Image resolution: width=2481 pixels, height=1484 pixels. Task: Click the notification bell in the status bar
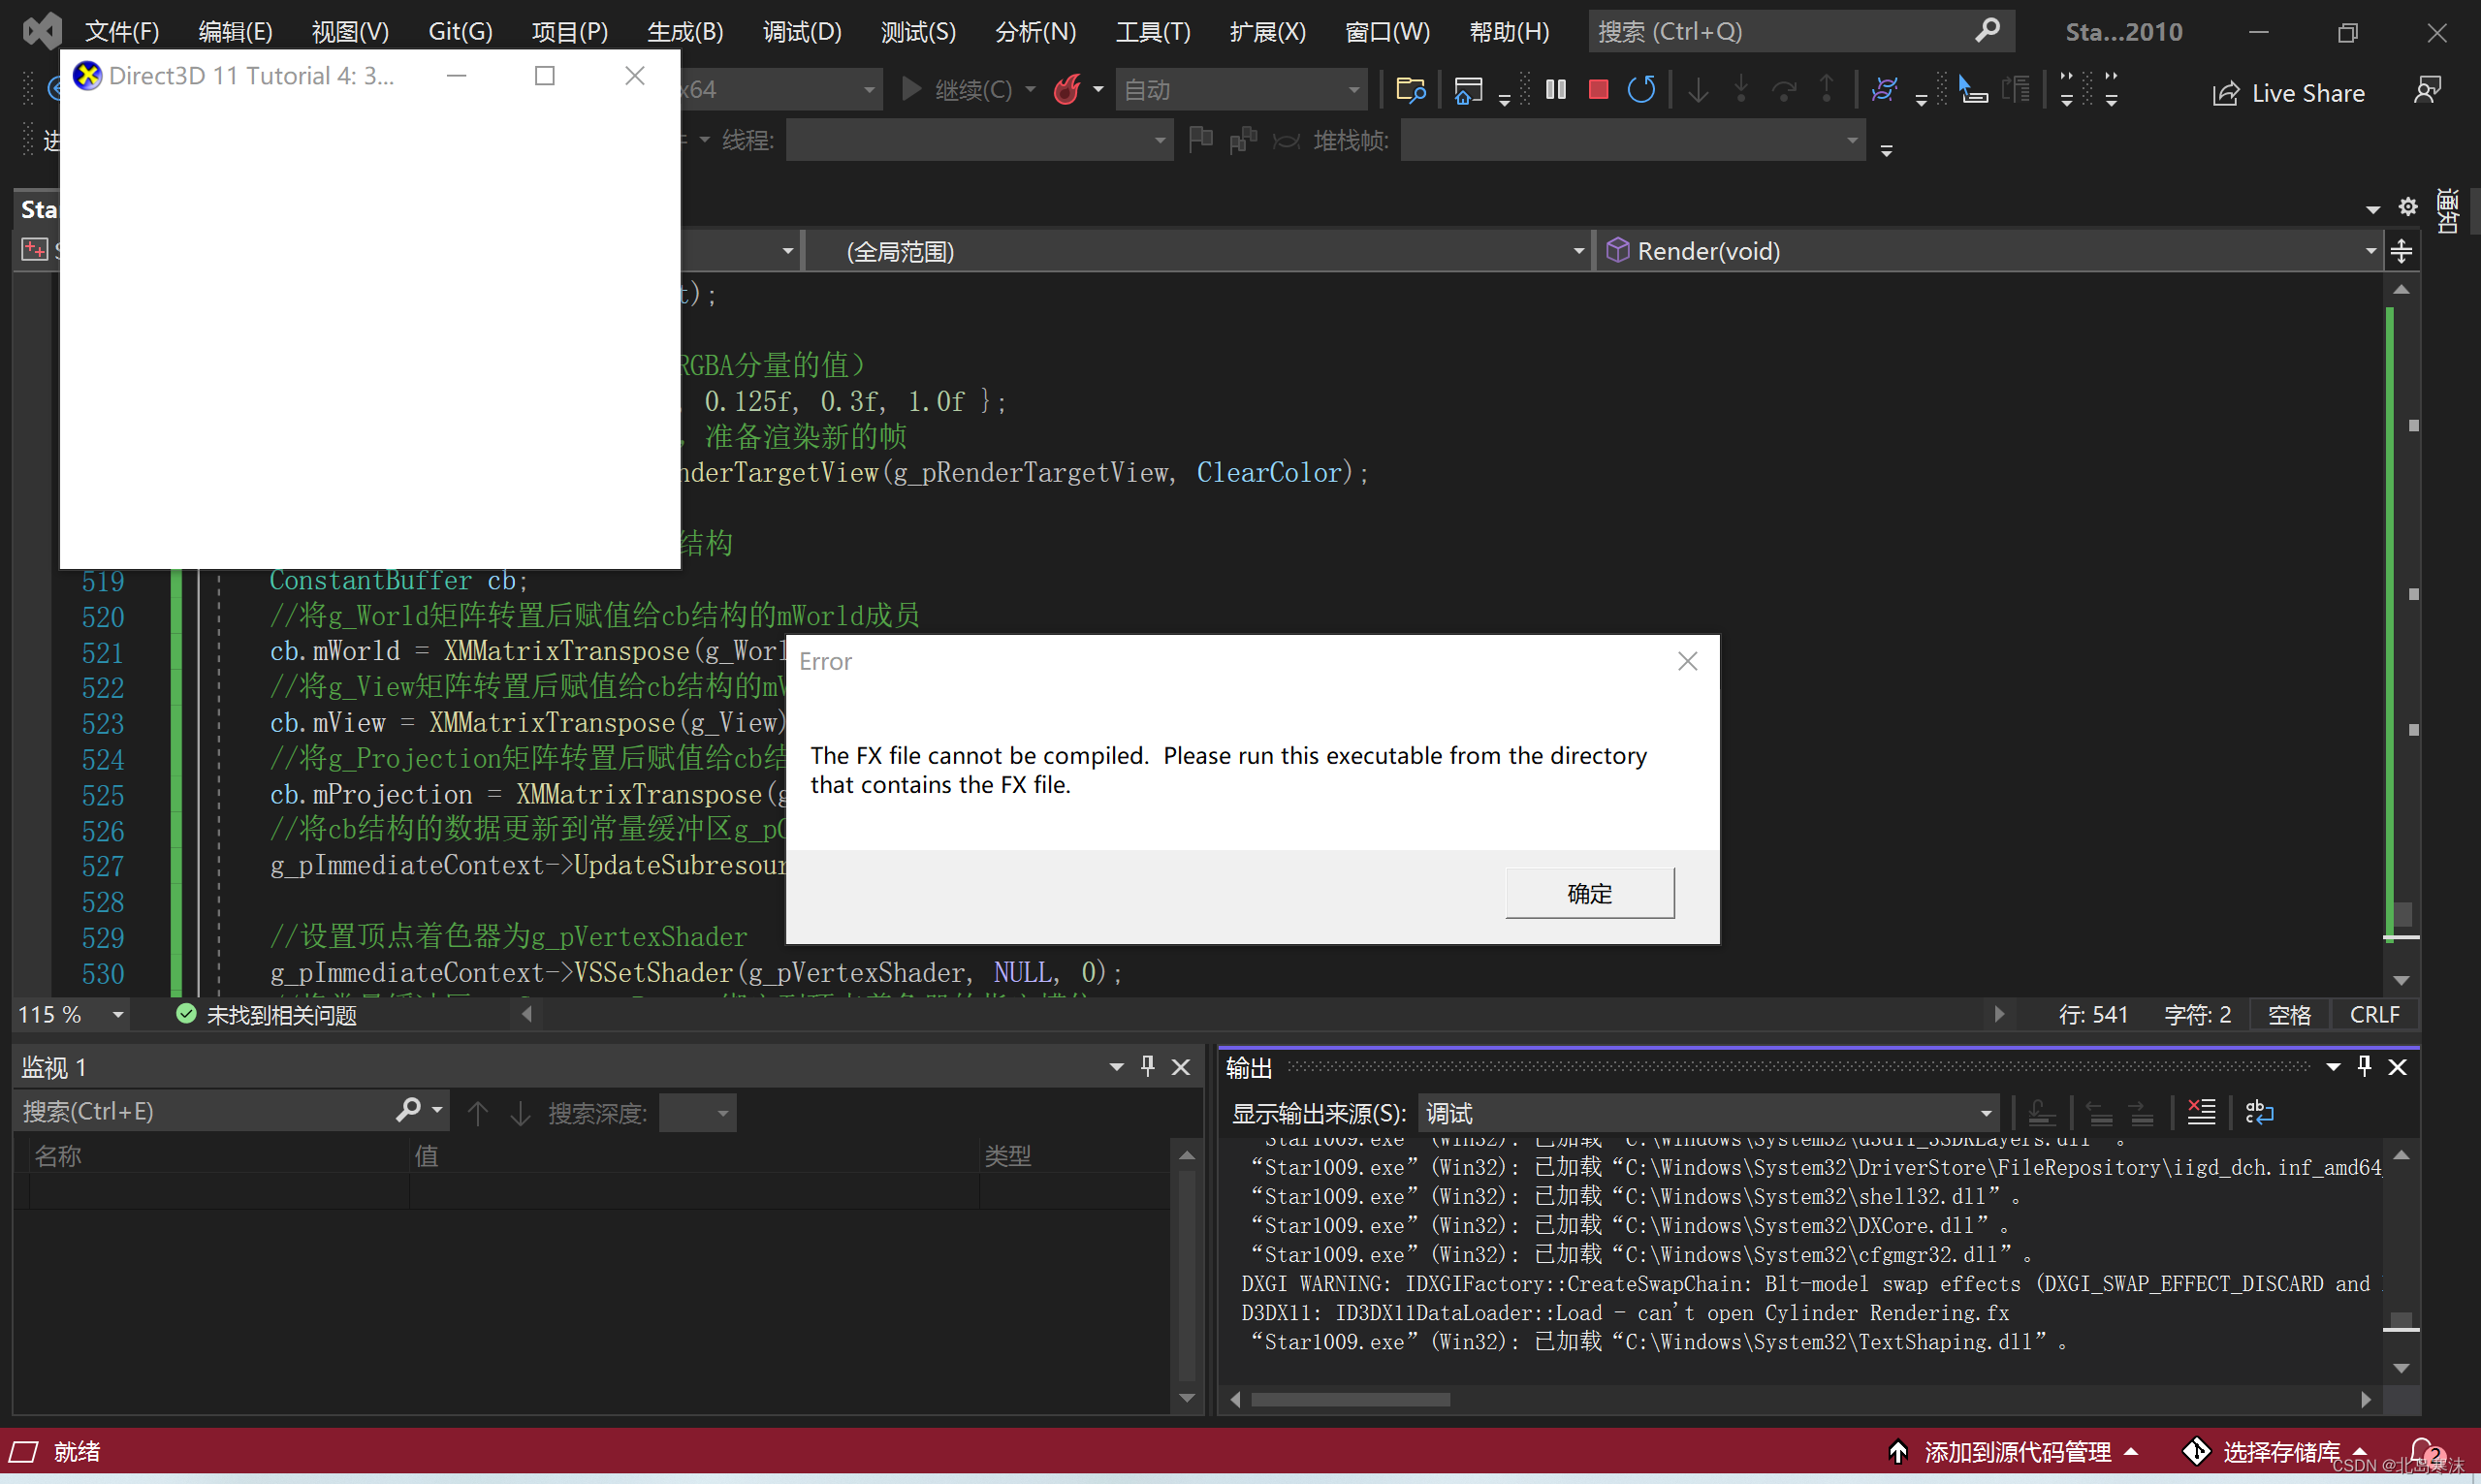click(2424, 1452)
